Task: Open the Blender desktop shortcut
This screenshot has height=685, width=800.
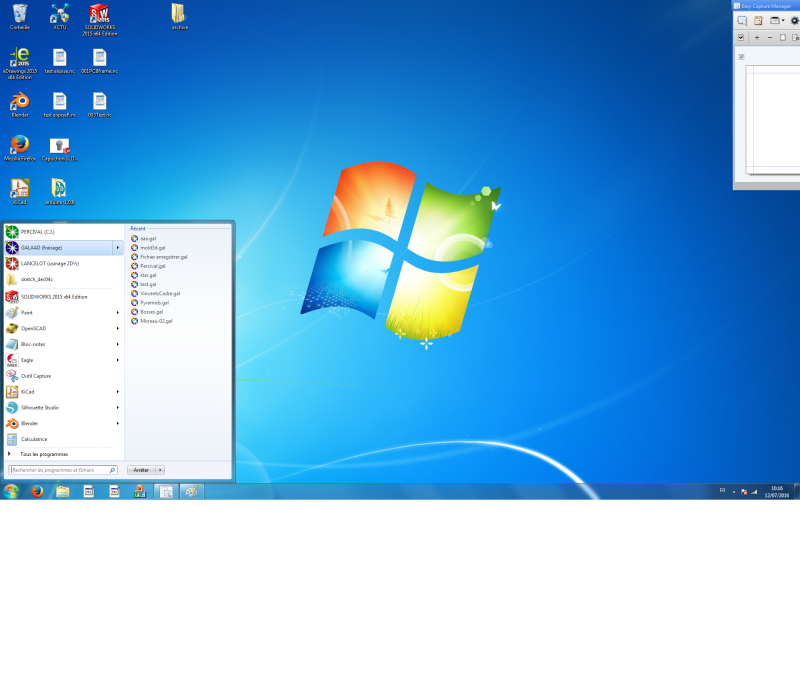Action: [x=19, y=102]
